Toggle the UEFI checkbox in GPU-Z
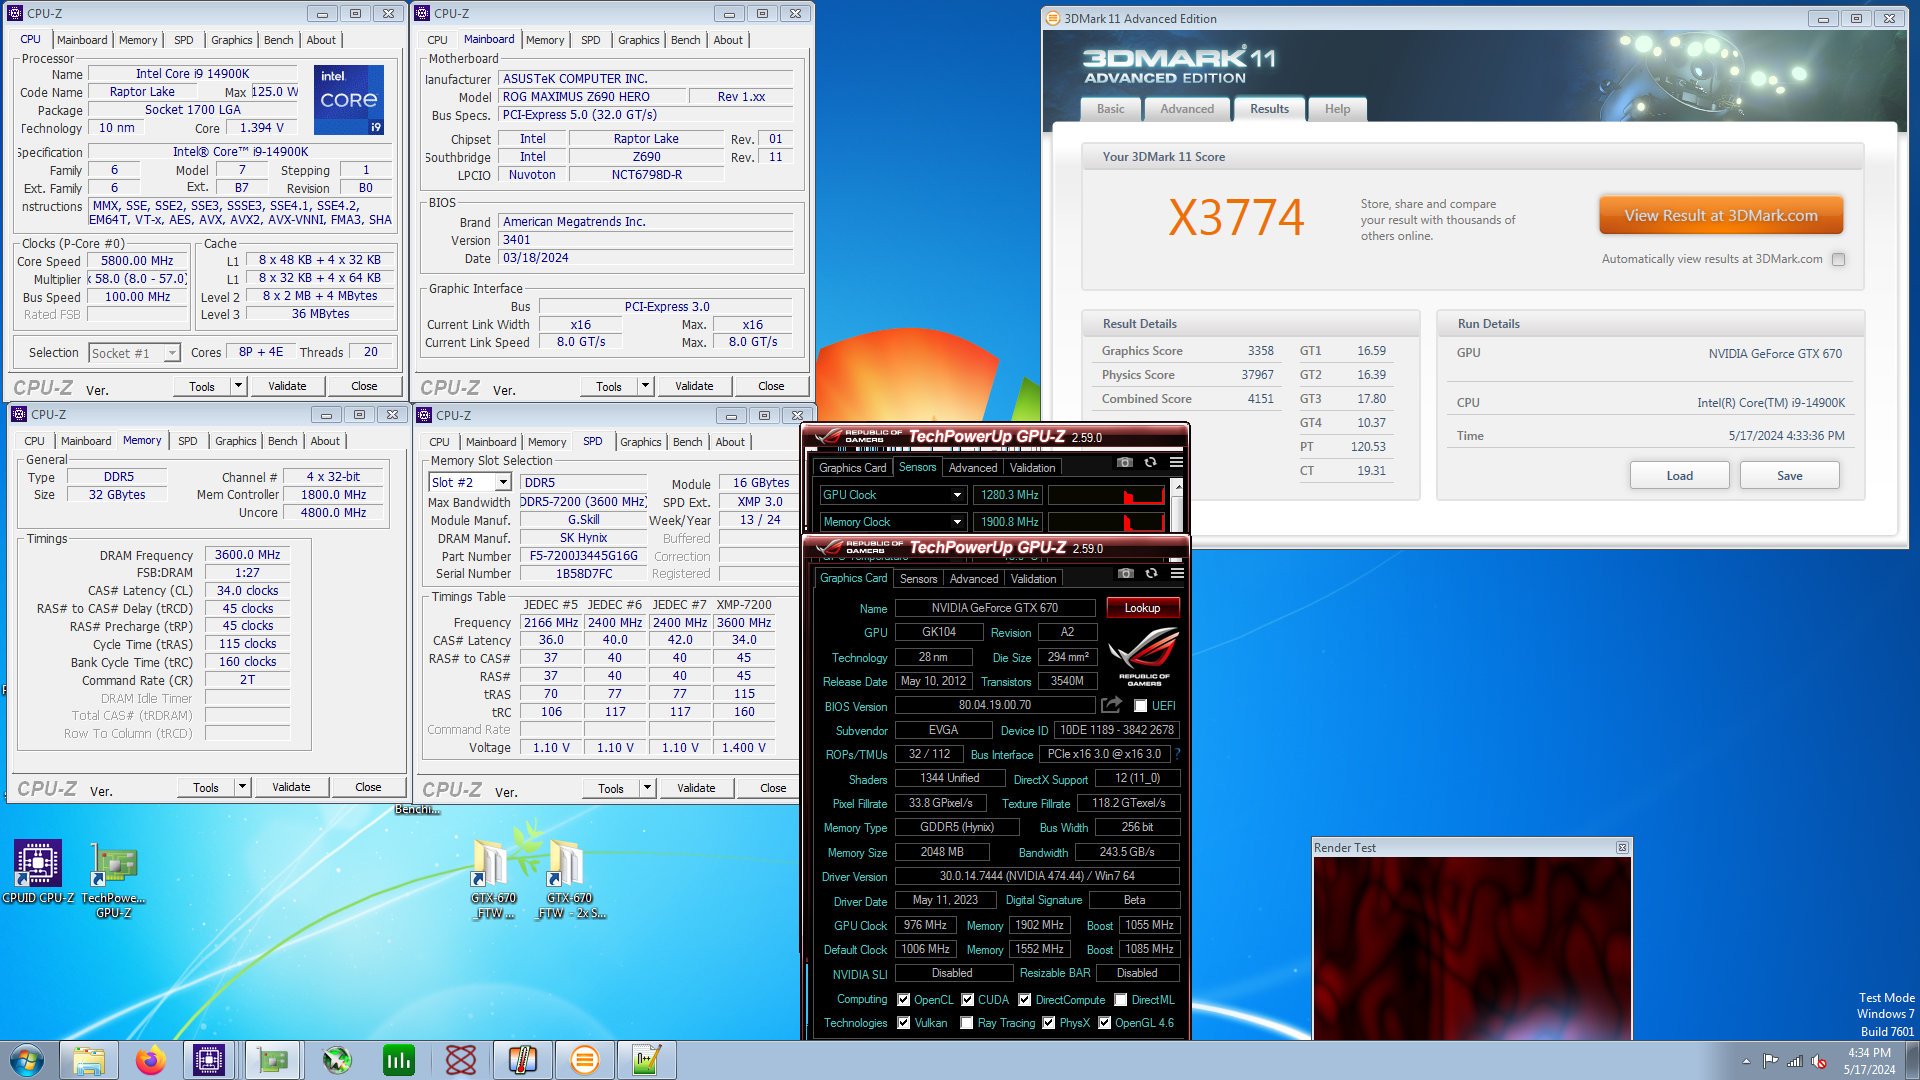This screenshot has width=1920, height=1080. (1140, 706)
